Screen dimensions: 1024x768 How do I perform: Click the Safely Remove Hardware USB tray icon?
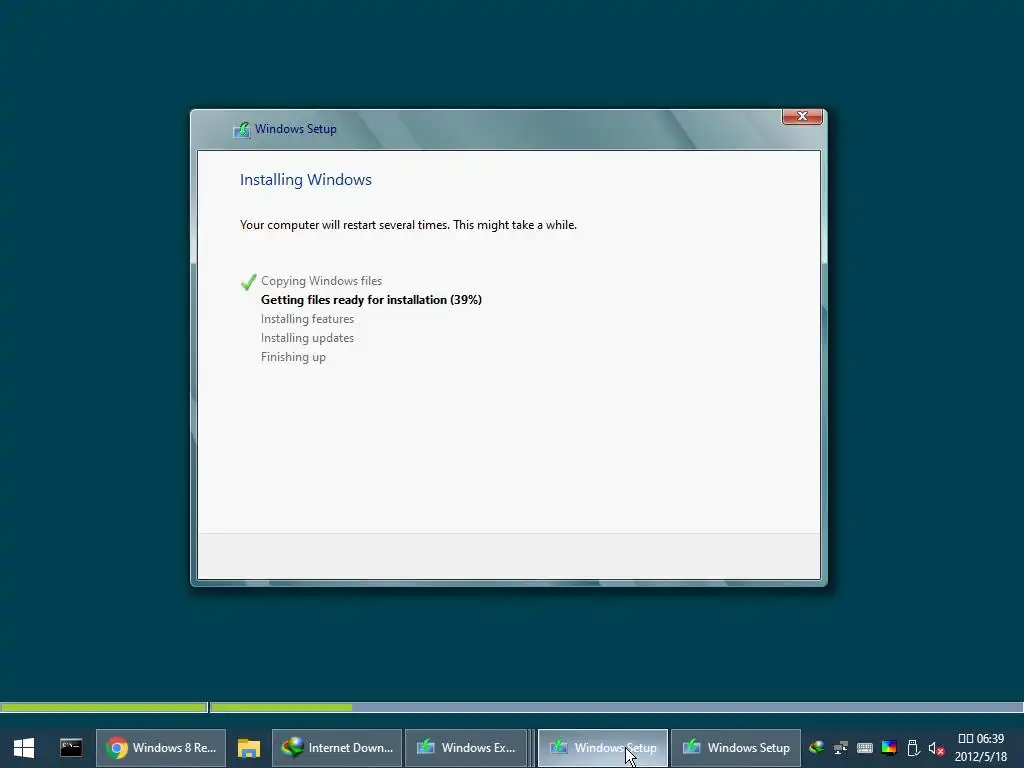tap(913, 748)
